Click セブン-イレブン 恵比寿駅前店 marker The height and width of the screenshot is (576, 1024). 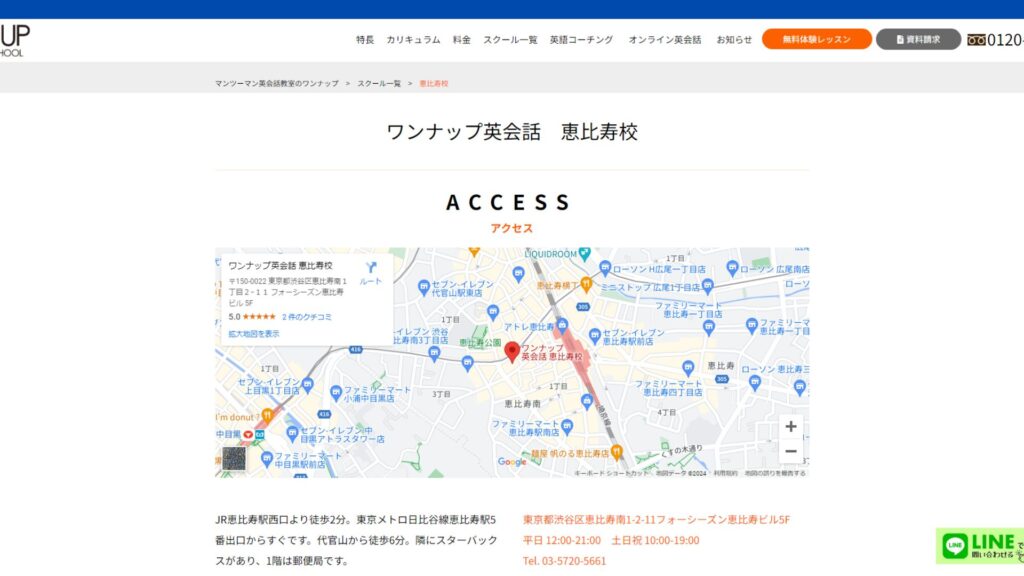coord(594,336)
